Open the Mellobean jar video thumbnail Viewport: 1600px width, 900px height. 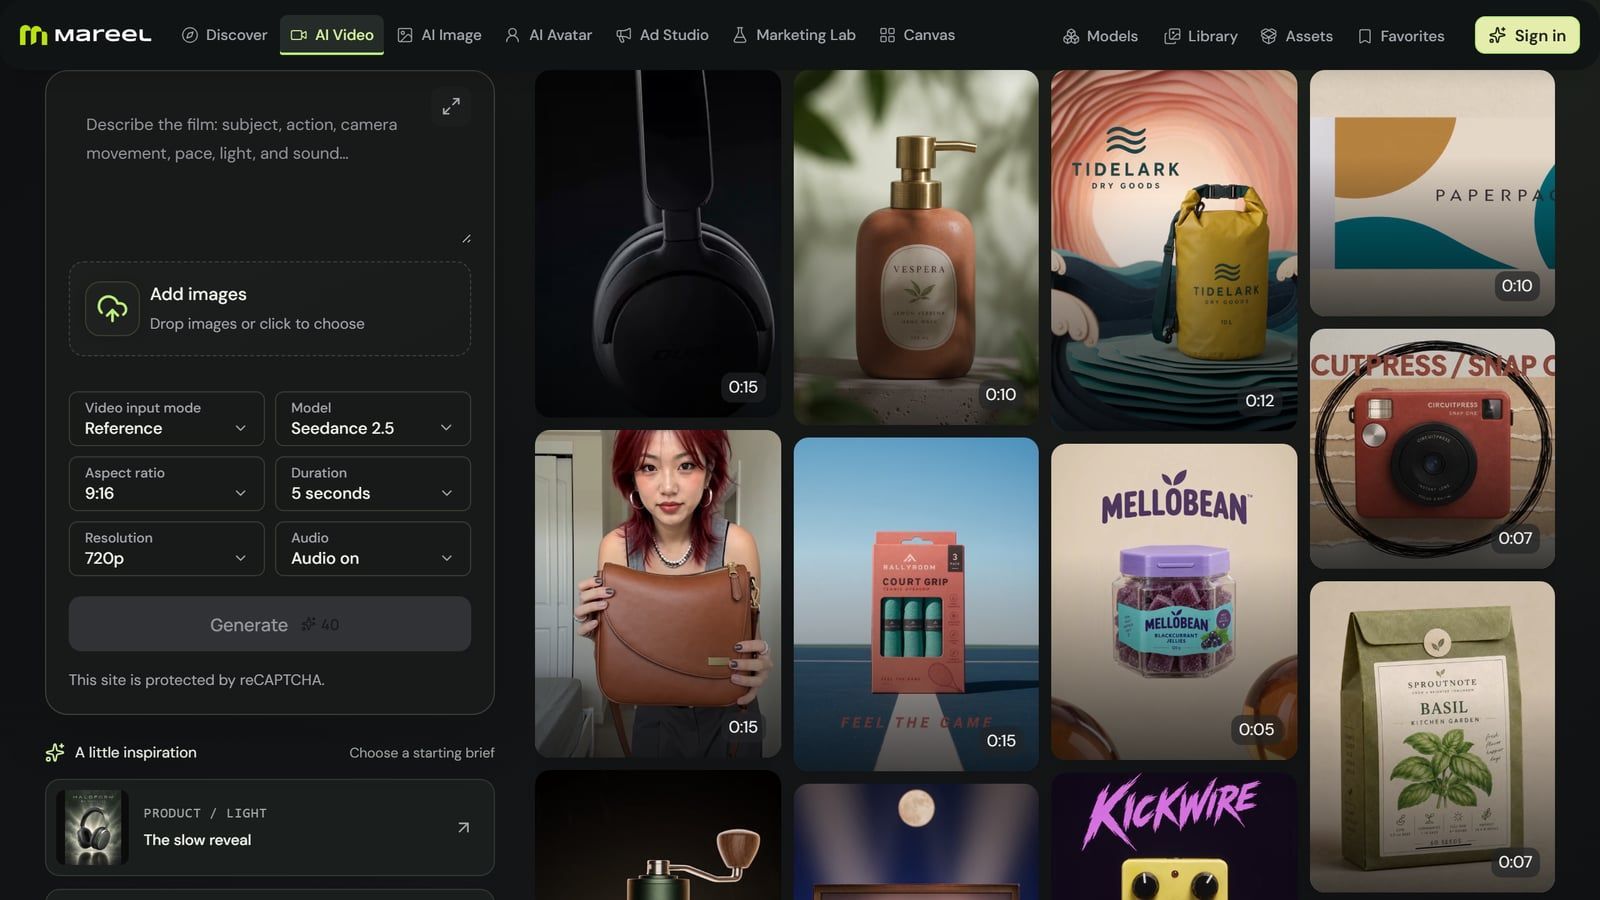pyautogui.click(x=1174, y=601)
